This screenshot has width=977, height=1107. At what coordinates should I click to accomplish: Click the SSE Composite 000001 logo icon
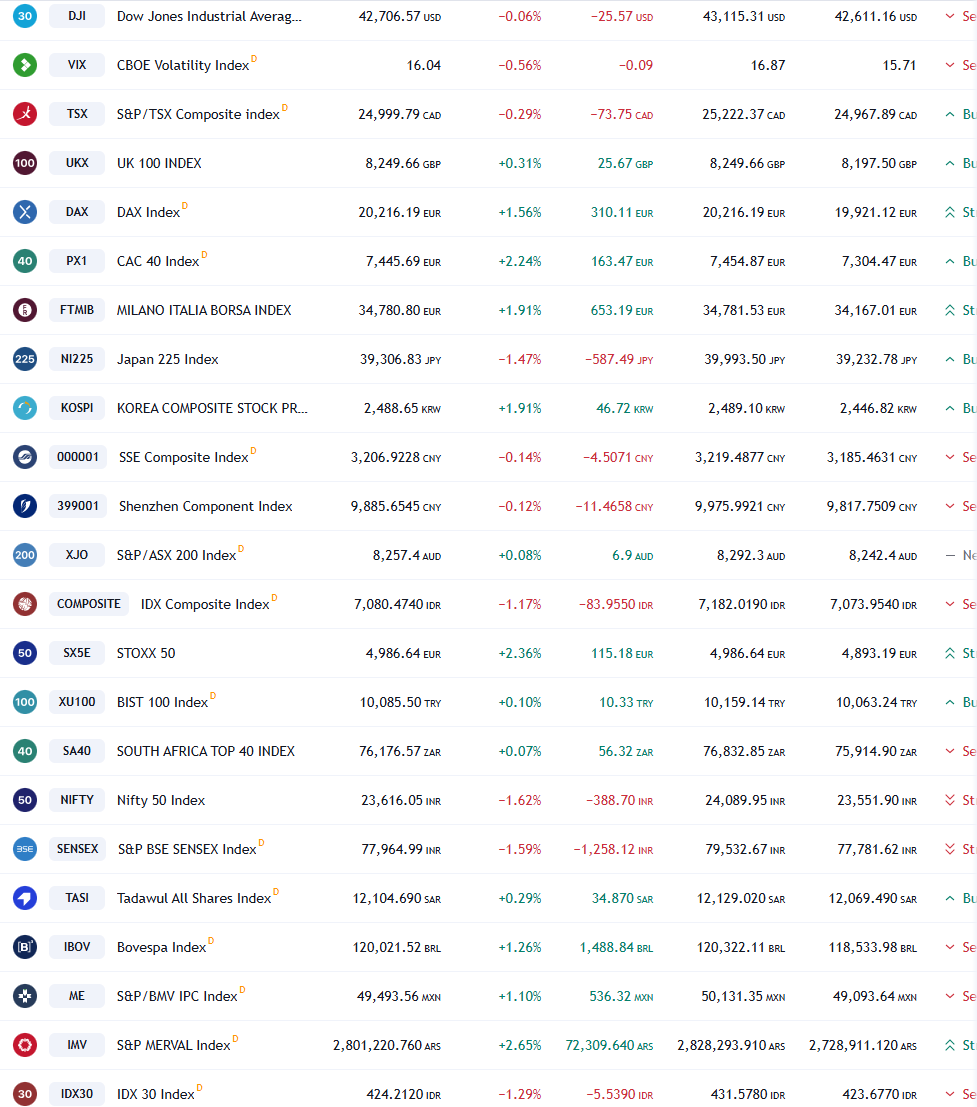[x=25, y=457]
